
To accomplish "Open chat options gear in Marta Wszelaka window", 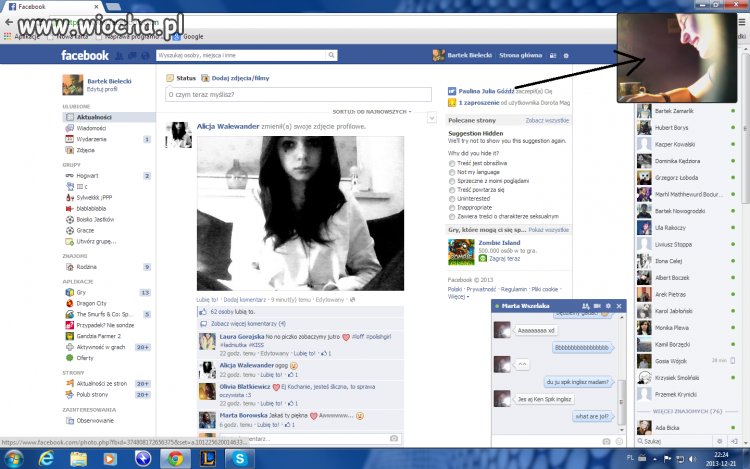I will [608, 306].
